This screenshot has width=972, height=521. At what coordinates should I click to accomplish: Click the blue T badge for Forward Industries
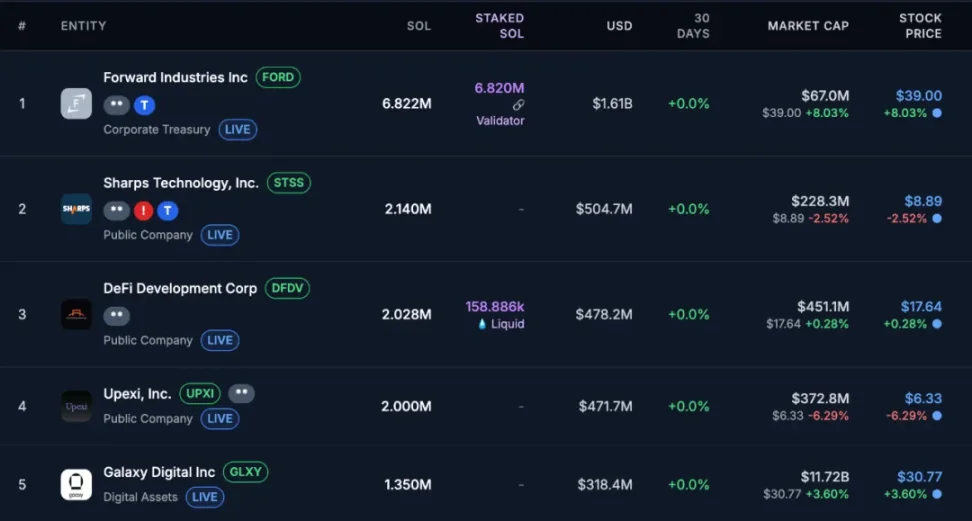(x=144, y=105)
